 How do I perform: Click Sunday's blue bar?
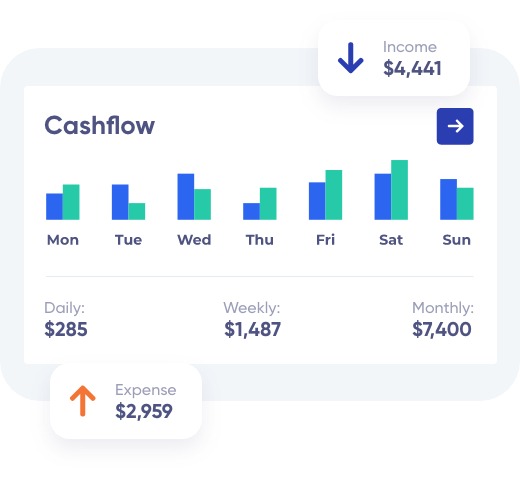coord(448,200)
